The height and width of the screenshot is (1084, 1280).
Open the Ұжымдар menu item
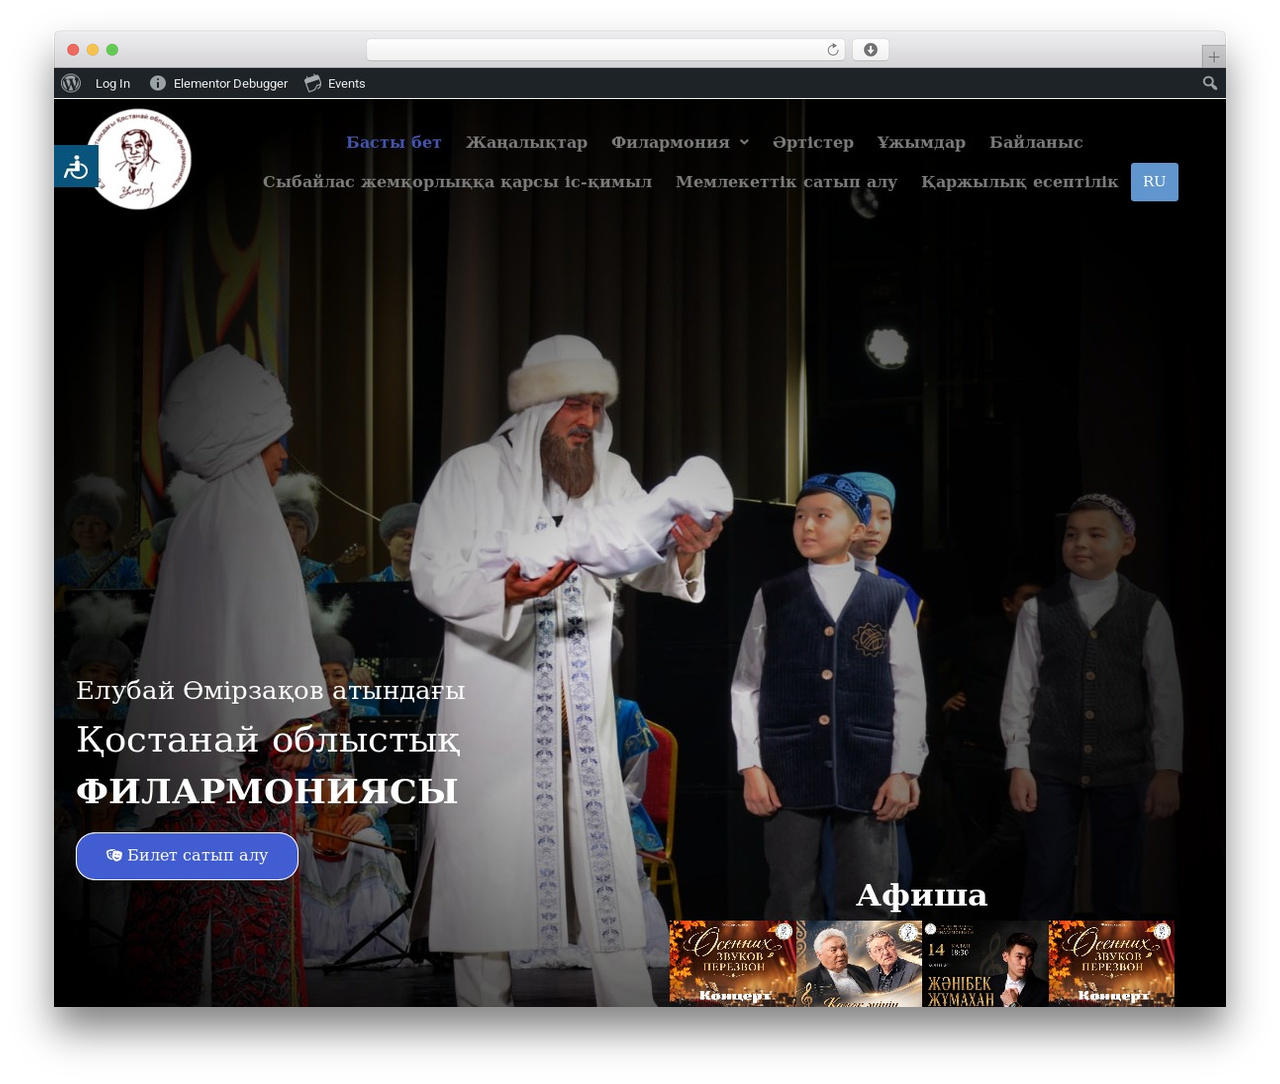(921, 143)
